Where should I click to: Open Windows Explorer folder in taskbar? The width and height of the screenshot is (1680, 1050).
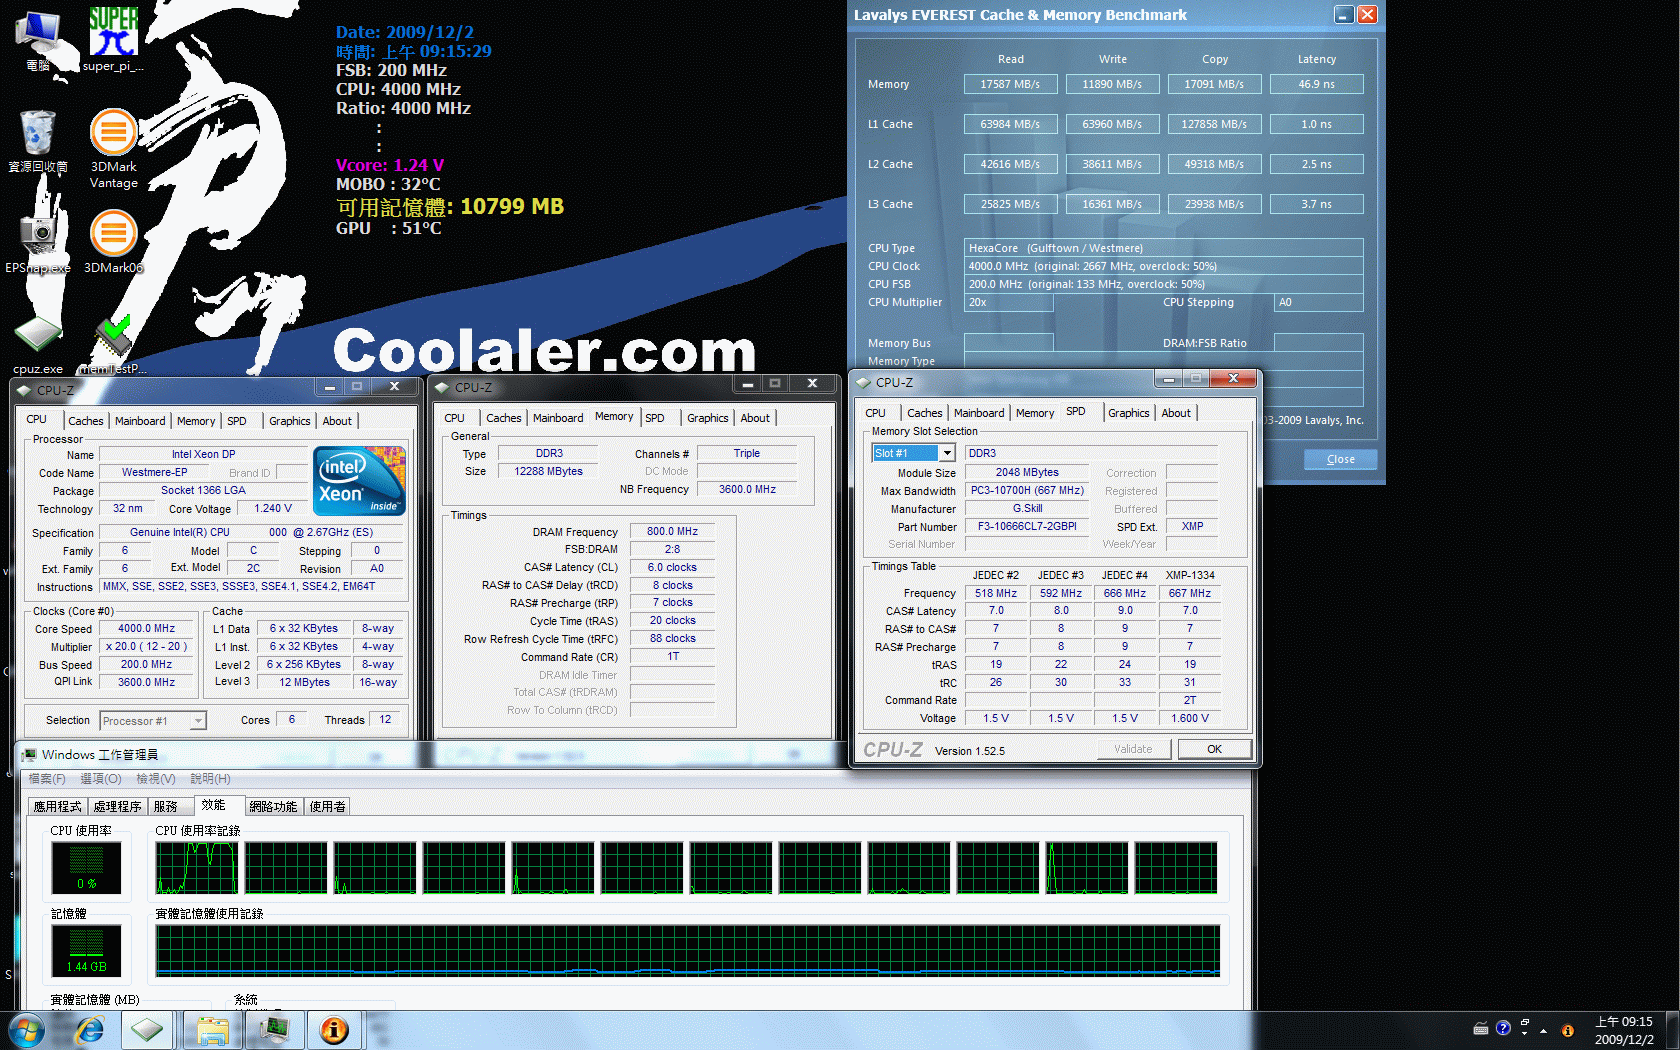(x=213, y=1030)
